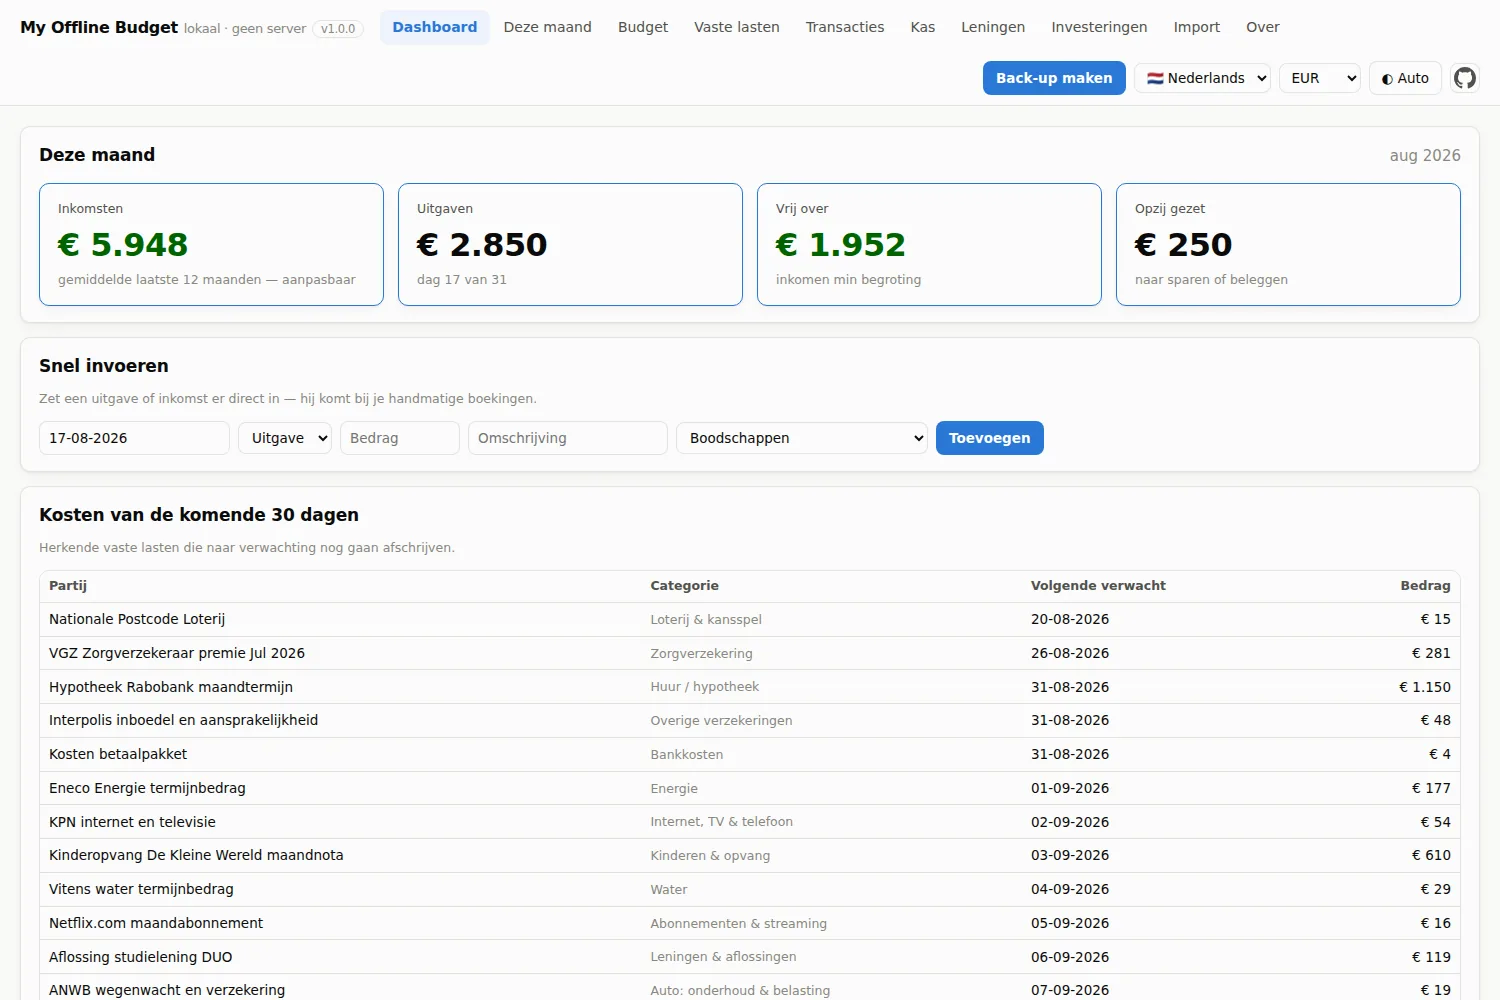This screenshot has width=1500, height=1000.
Task: Select the Hypotheek Rabobank maandtermijn row
Action: pos(750,687)
